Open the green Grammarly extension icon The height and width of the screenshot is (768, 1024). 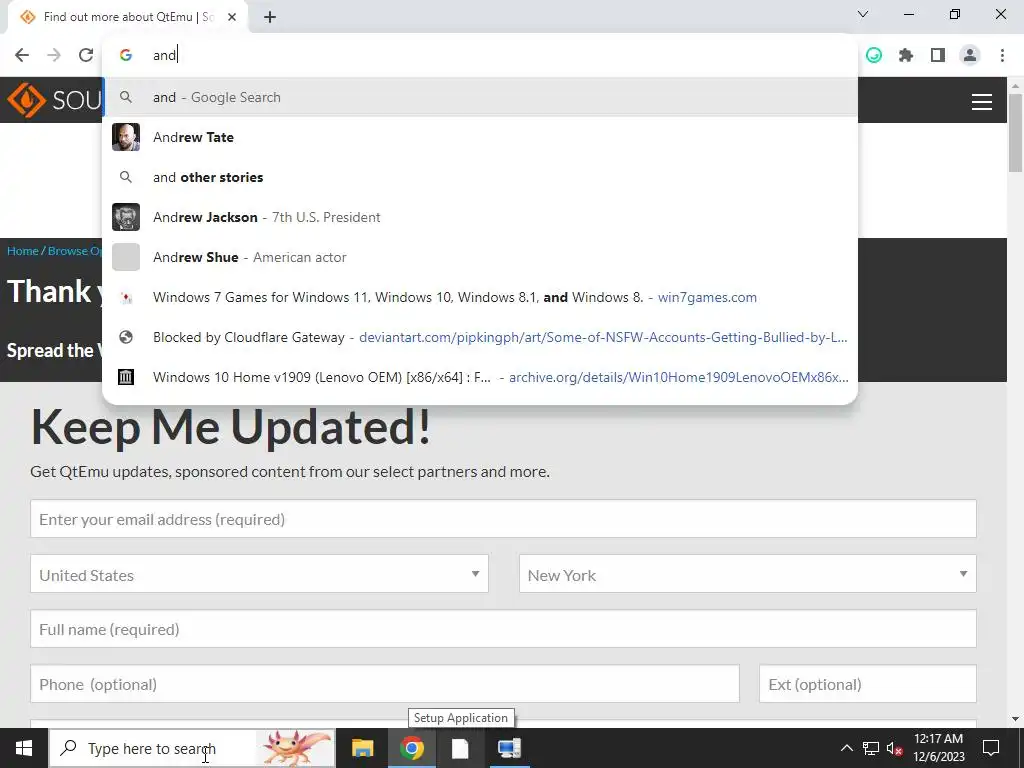click(874, 56)
